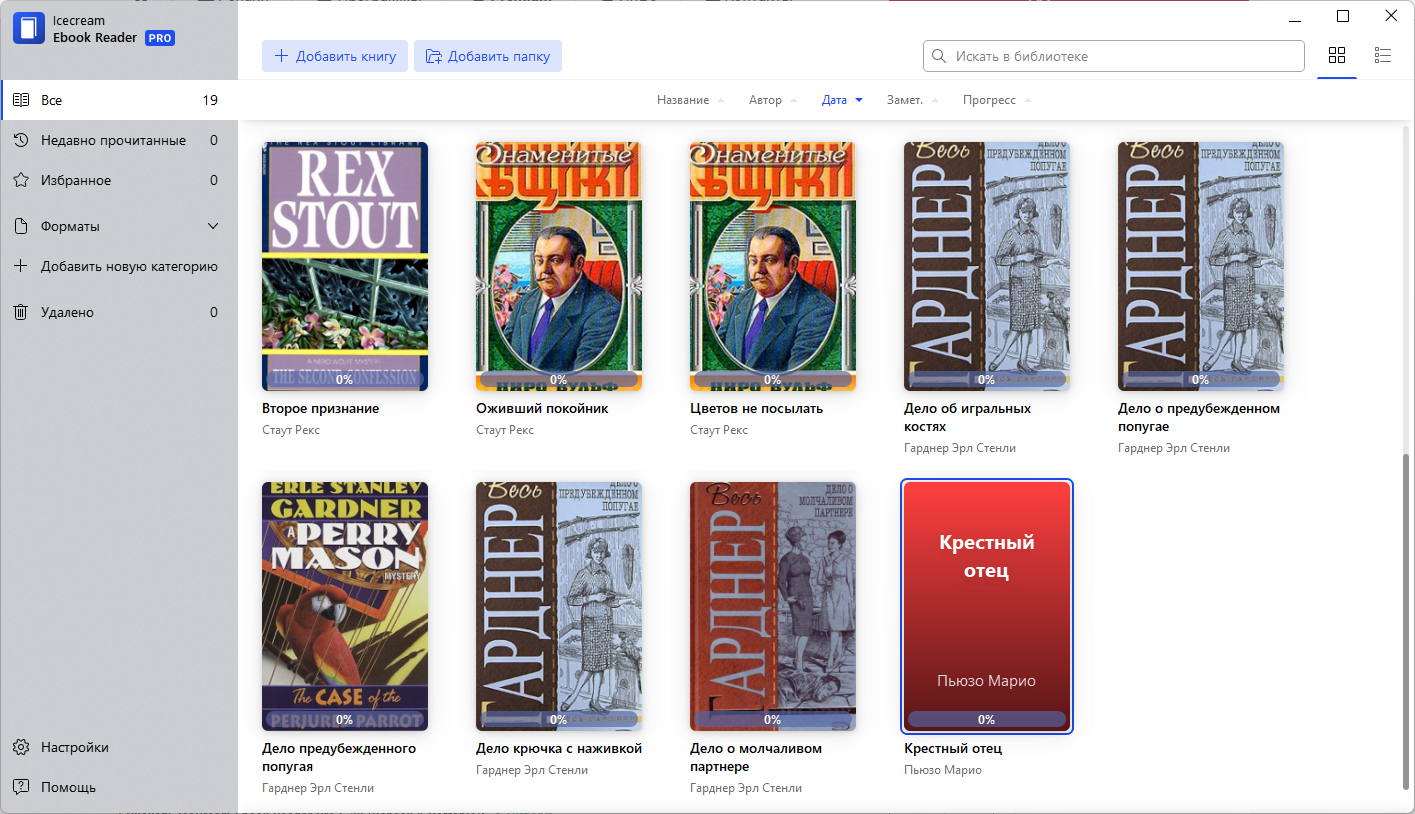
Task: Expand the Formats category chevron
Action: 213,227
